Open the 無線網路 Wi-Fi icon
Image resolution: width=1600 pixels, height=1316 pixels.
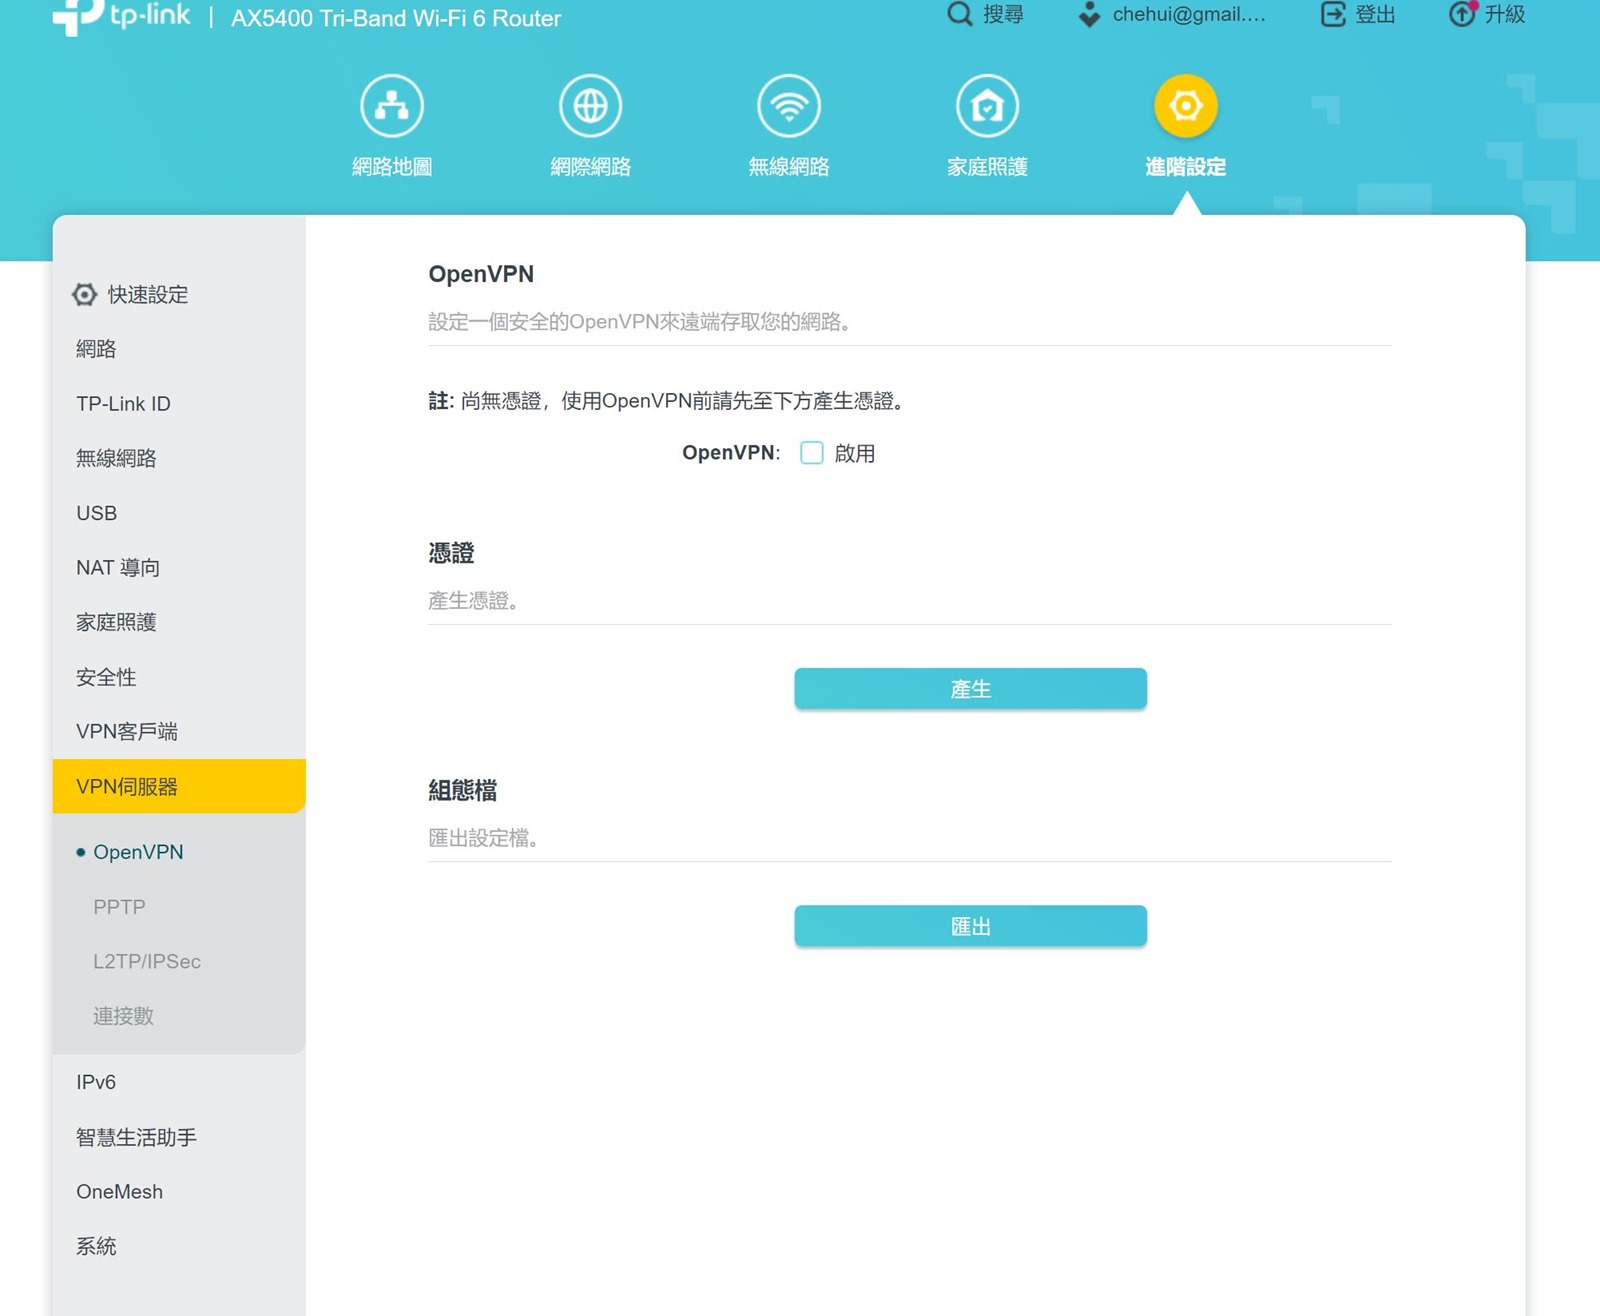click(789, 106)
